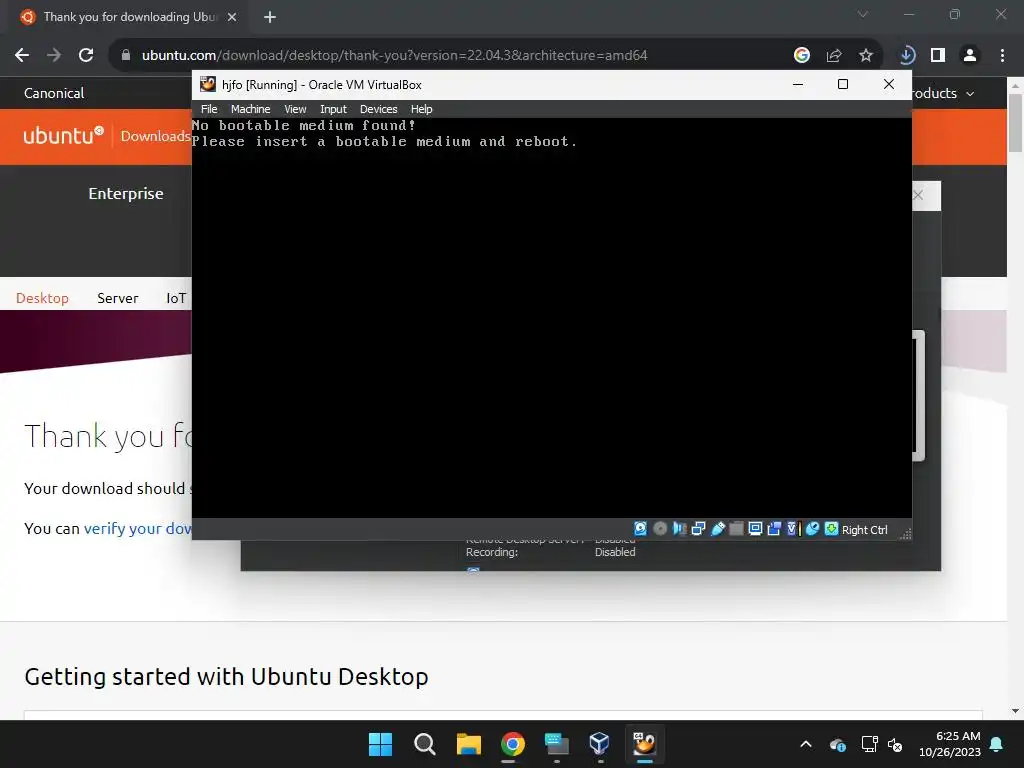Click the Chrome forward navigation arrow
Viewport: 1024px width, 768px height.
click(54, 56)
